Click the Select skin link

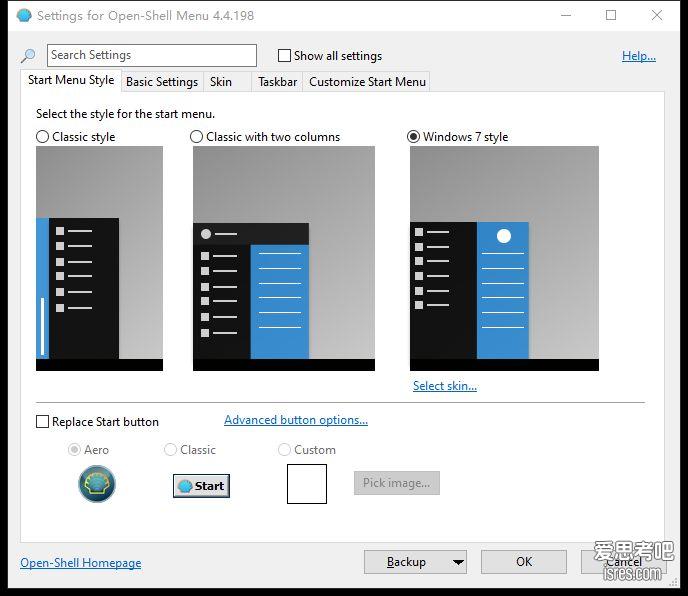coord(444,386)
